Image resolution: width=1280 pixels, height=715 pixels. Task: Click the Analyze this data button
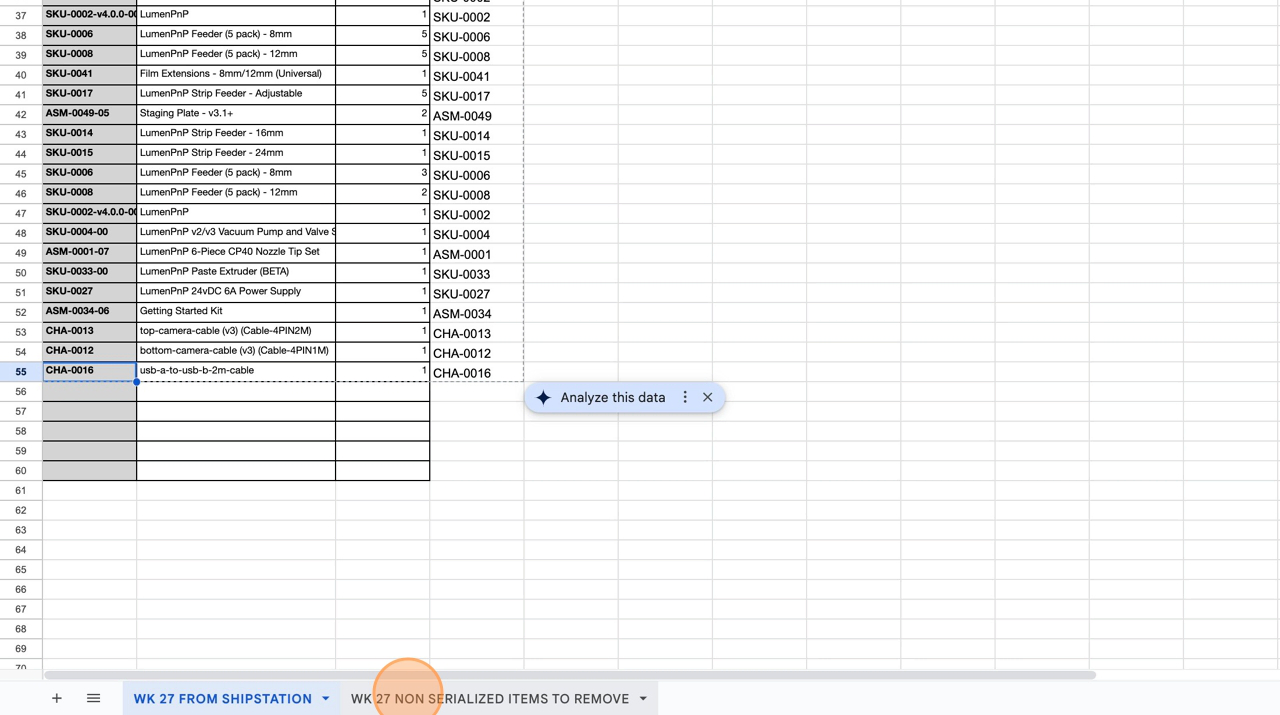[612, 398]
